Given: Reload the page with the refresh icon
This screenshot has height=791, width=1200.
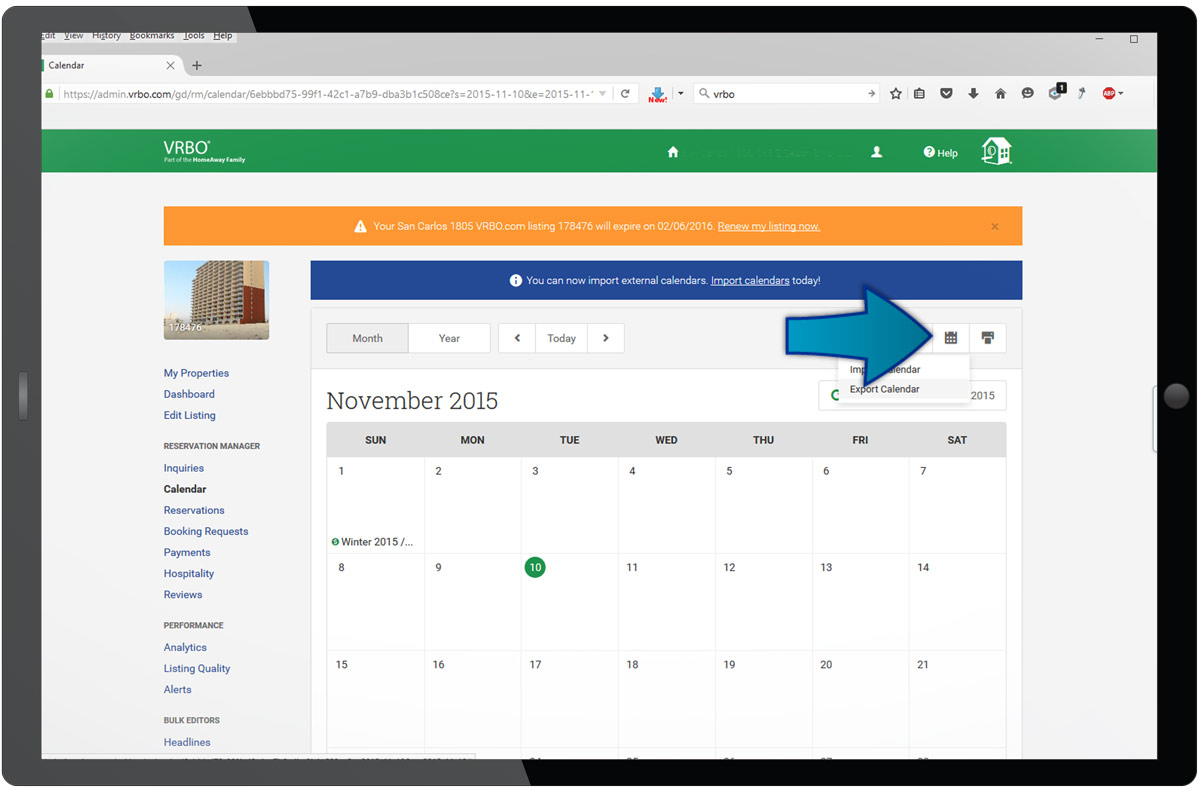Looking at the screenshot, I should click(x=625, y=94).
